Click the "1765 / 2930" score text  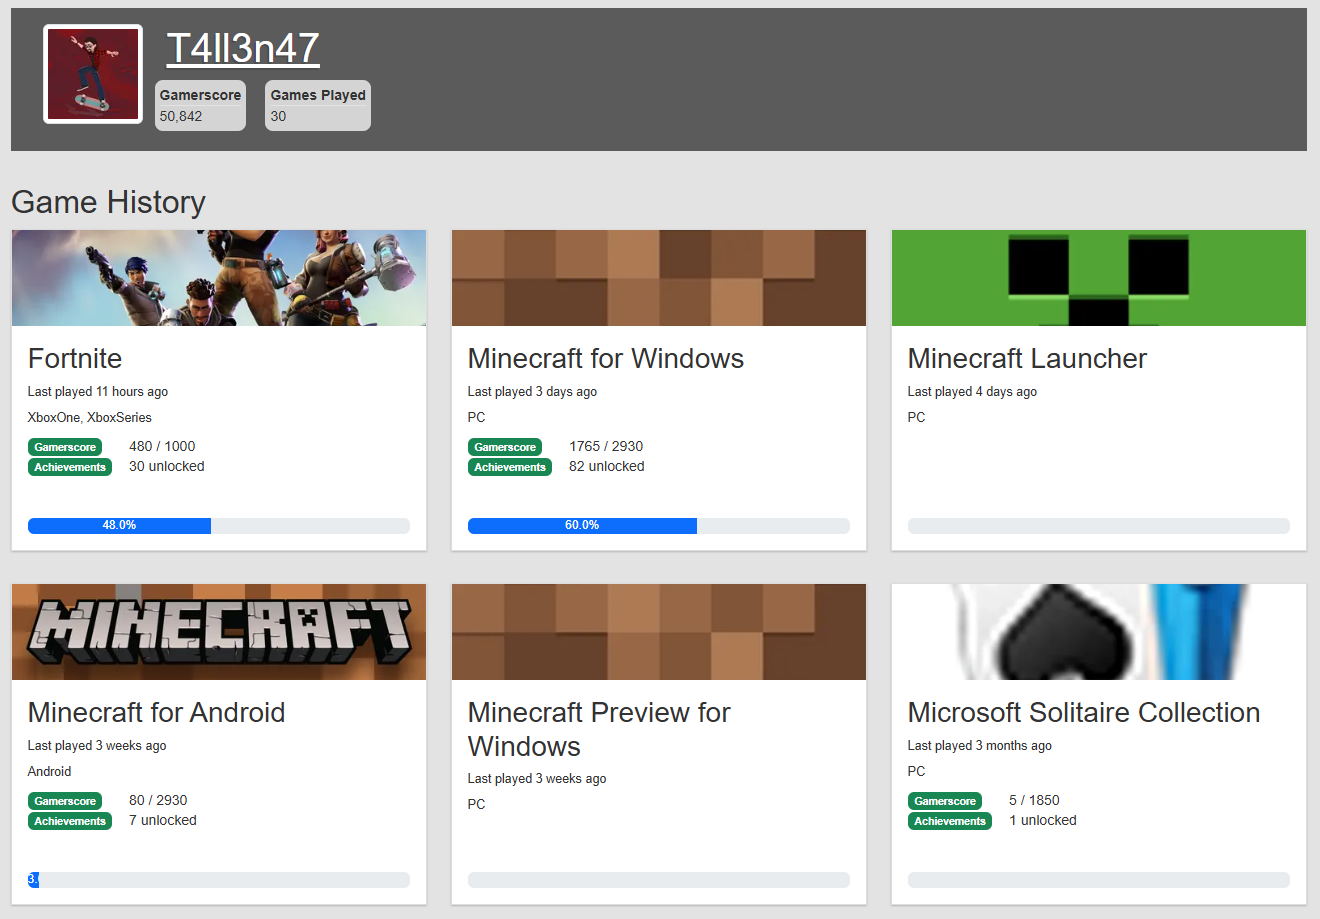[x=606, y=446]
